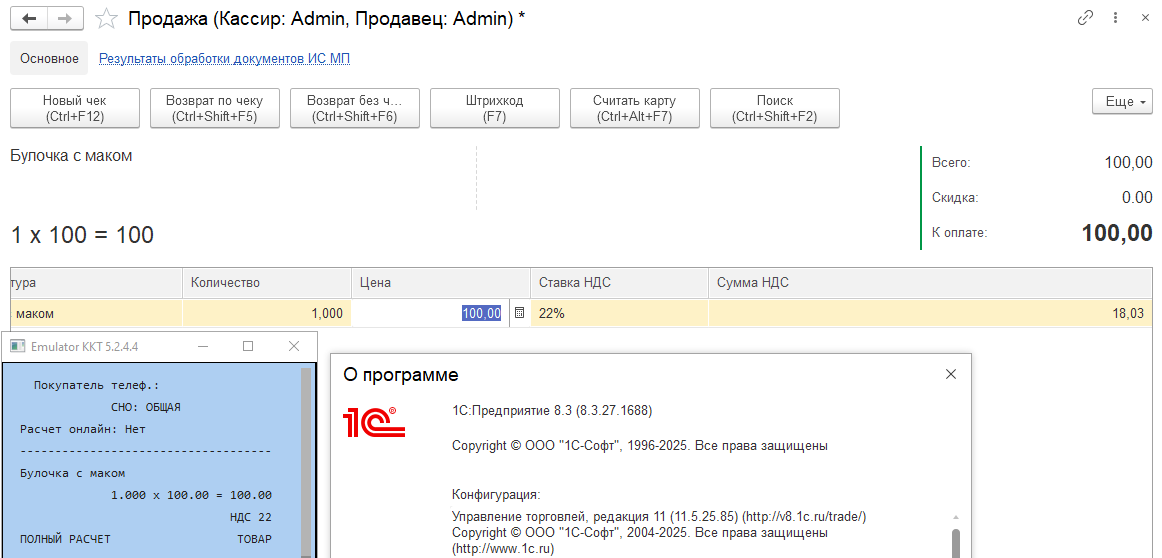Click the 1C logo in О программе
The height and width of the screenshot is (558, 1162).
click(x=374, y=421)
